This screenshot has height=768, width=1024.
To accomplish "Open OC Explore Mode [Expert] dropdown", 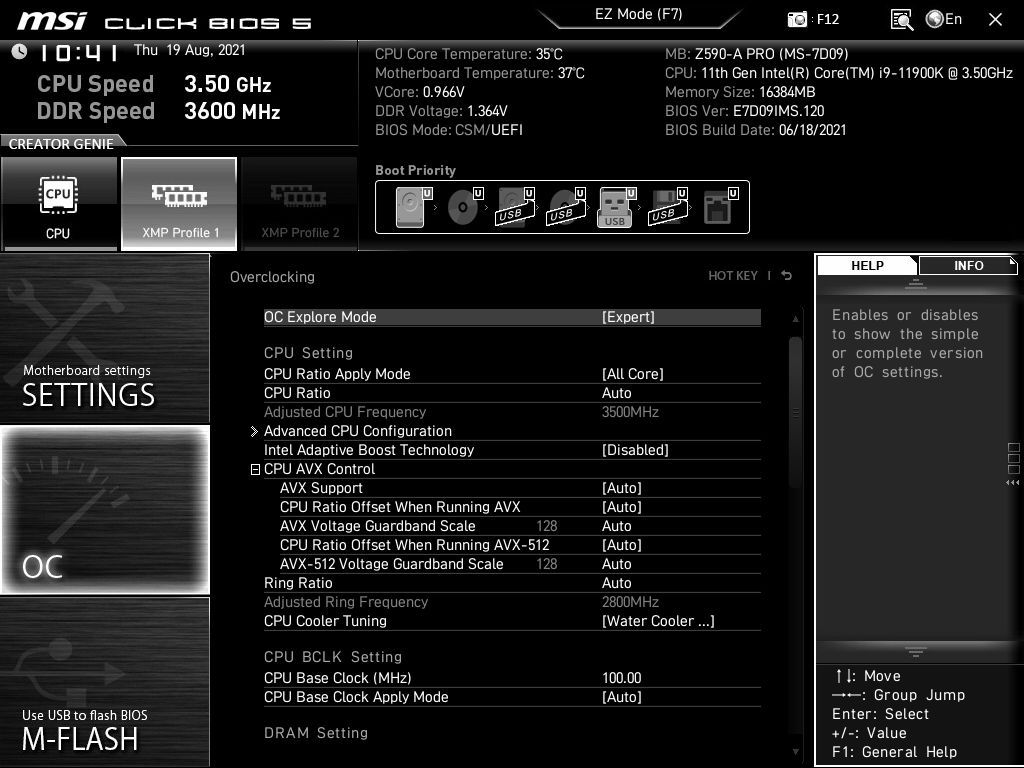I will 512,317.
